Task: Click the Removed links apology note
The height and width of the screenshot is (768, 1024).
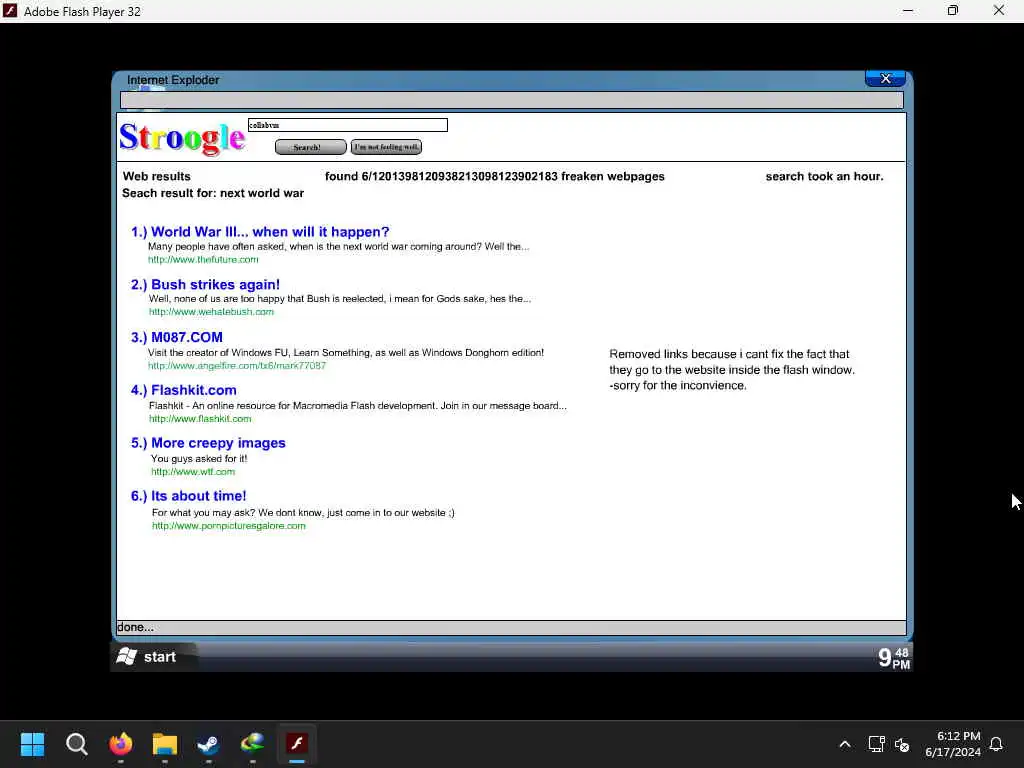Action: [732, 370]
